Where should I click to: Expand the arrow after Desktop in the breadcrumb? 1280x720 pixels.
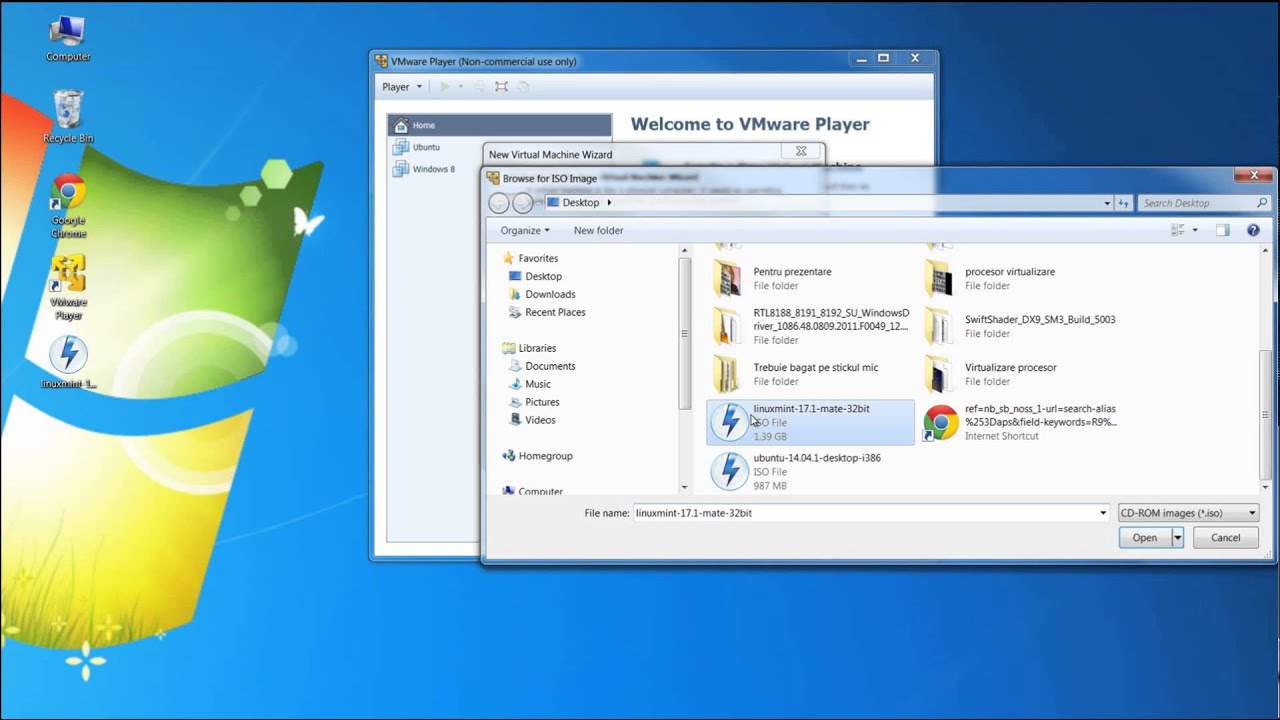click(609, 203)
